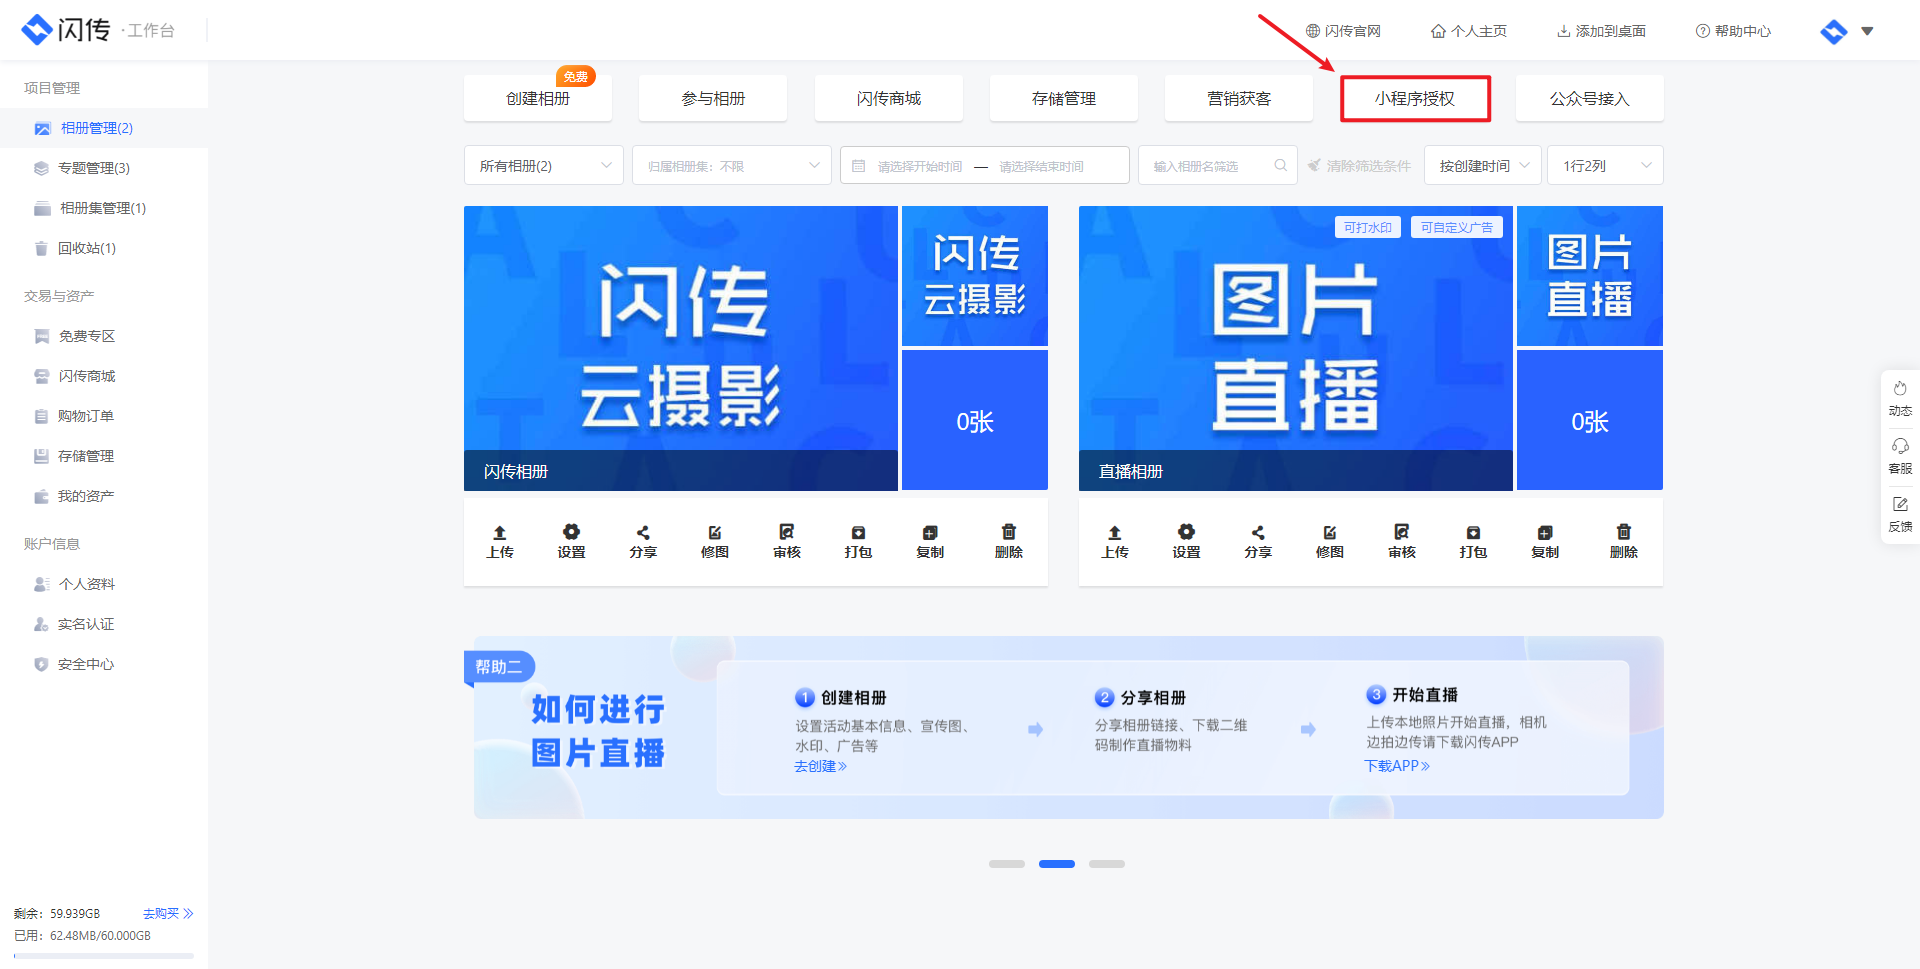Open 动态 in right floating panel
Screen dimensions: 1920x969
[x=1900, y=398]
